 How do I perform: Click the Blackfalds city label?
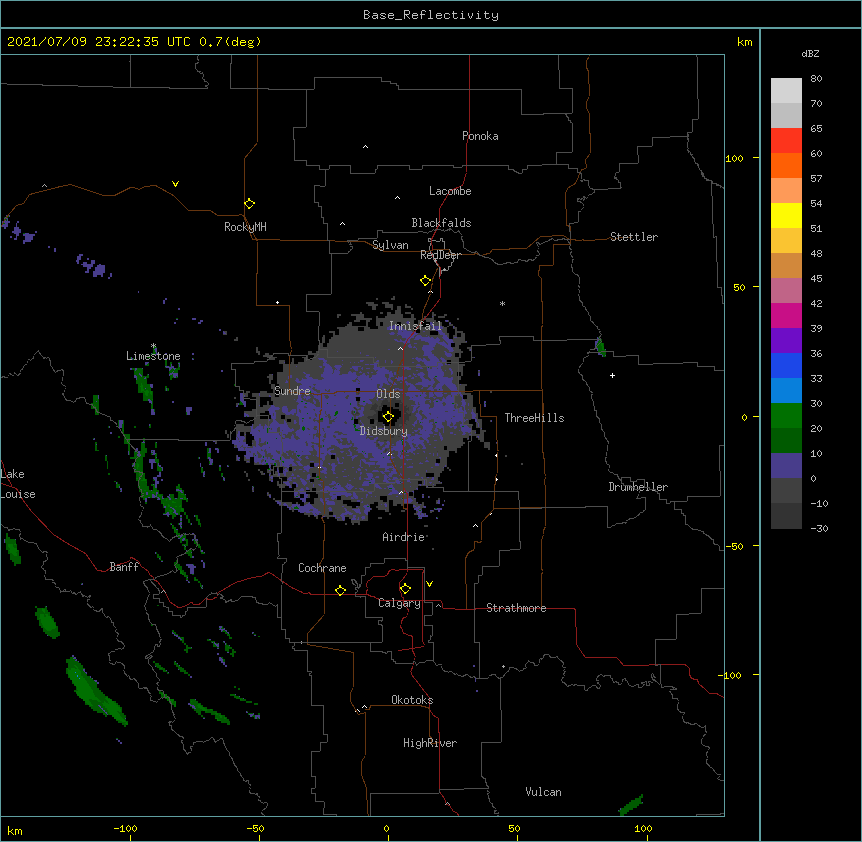441,223
